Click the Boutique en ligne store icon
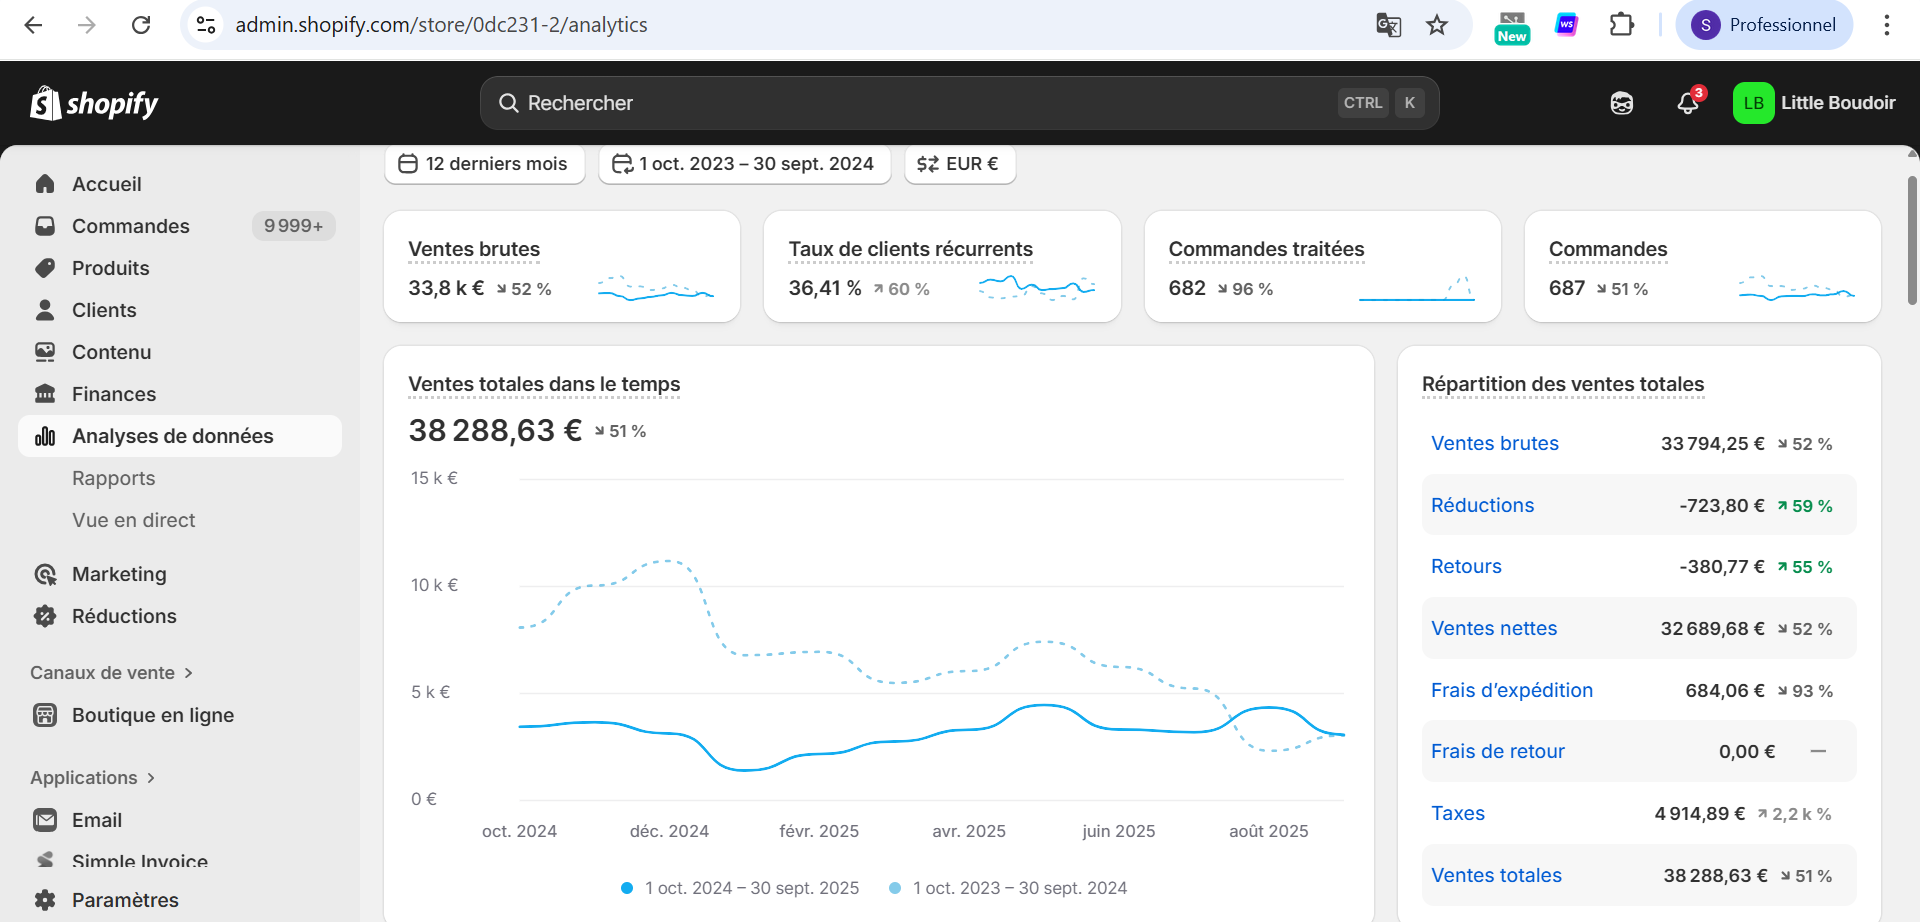Screen dimensions: 1920x922 click(x=45, y=715)
